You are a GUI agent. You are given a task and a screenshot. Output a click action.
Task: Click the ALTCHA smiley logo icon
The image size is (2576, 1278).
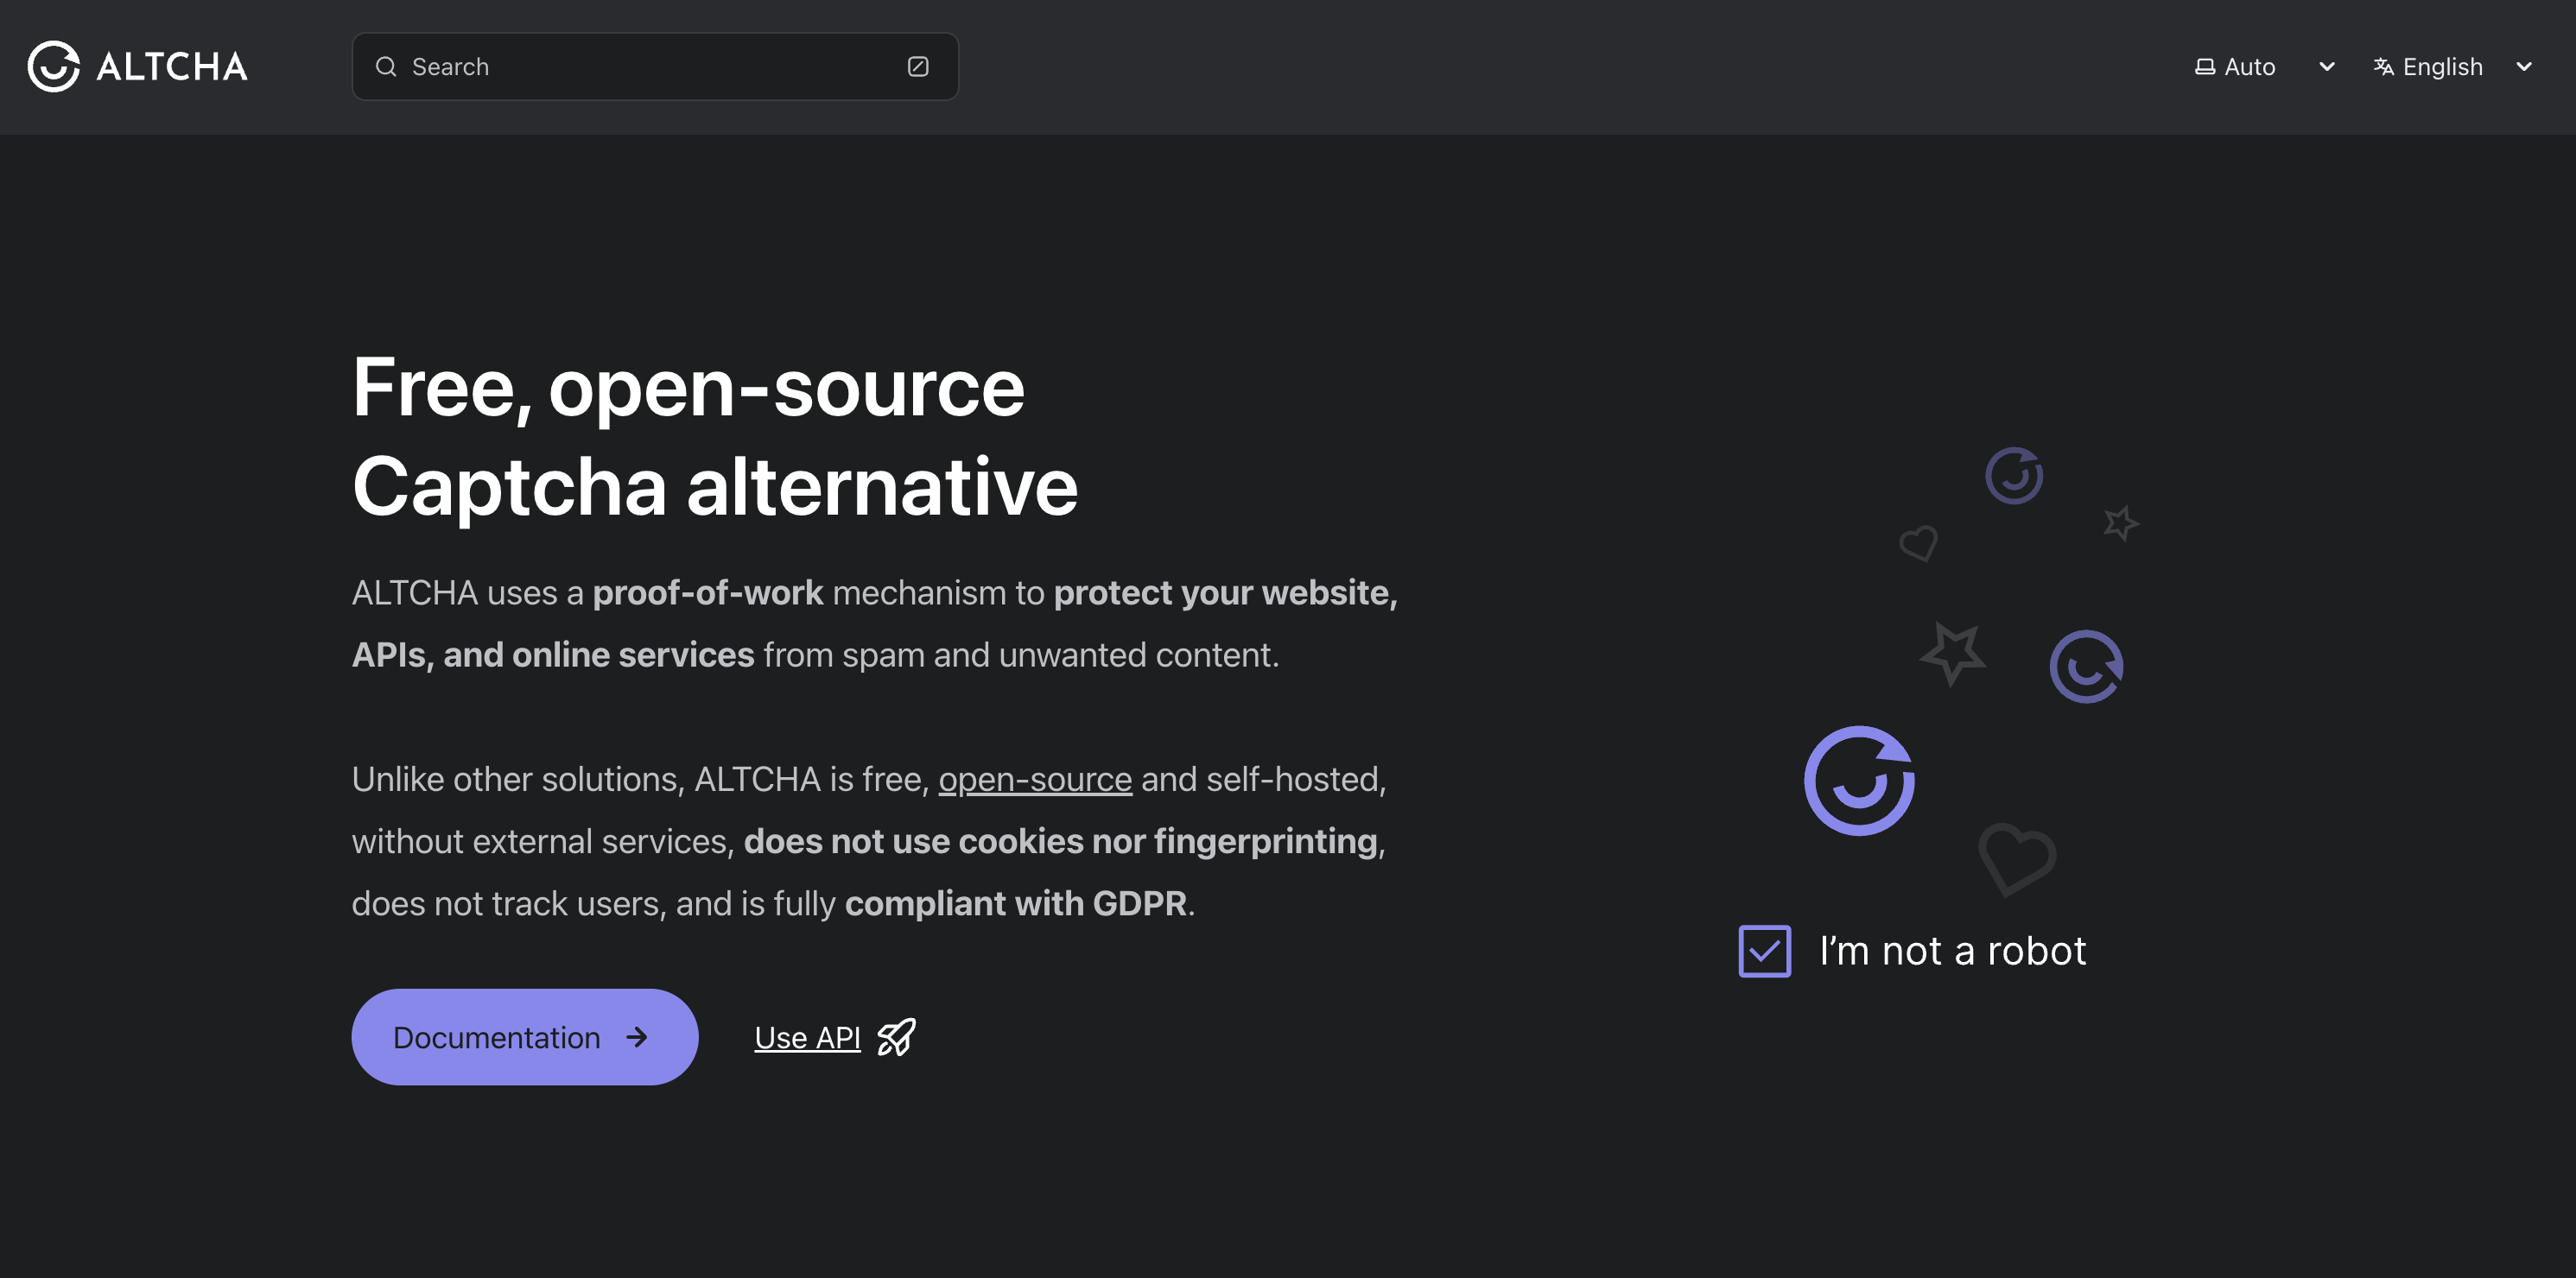pyautogui.click(x=53, y=66)
